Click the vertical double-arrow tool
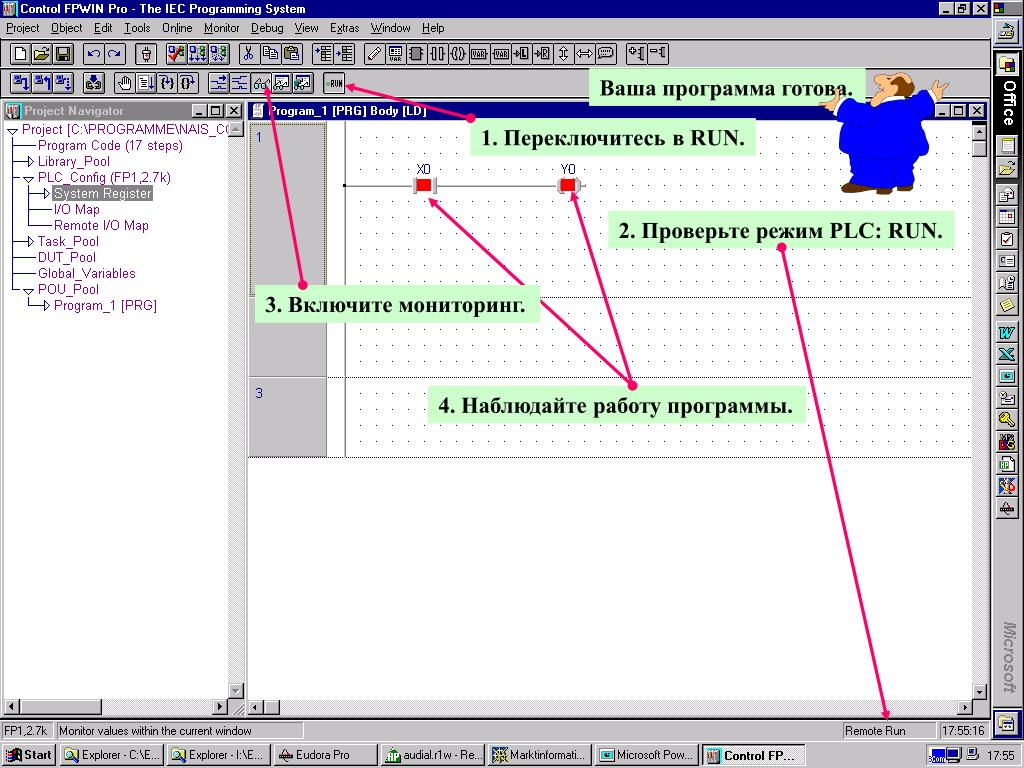The height and width of the screenshot is (768, 1024). tap(563, 54)
